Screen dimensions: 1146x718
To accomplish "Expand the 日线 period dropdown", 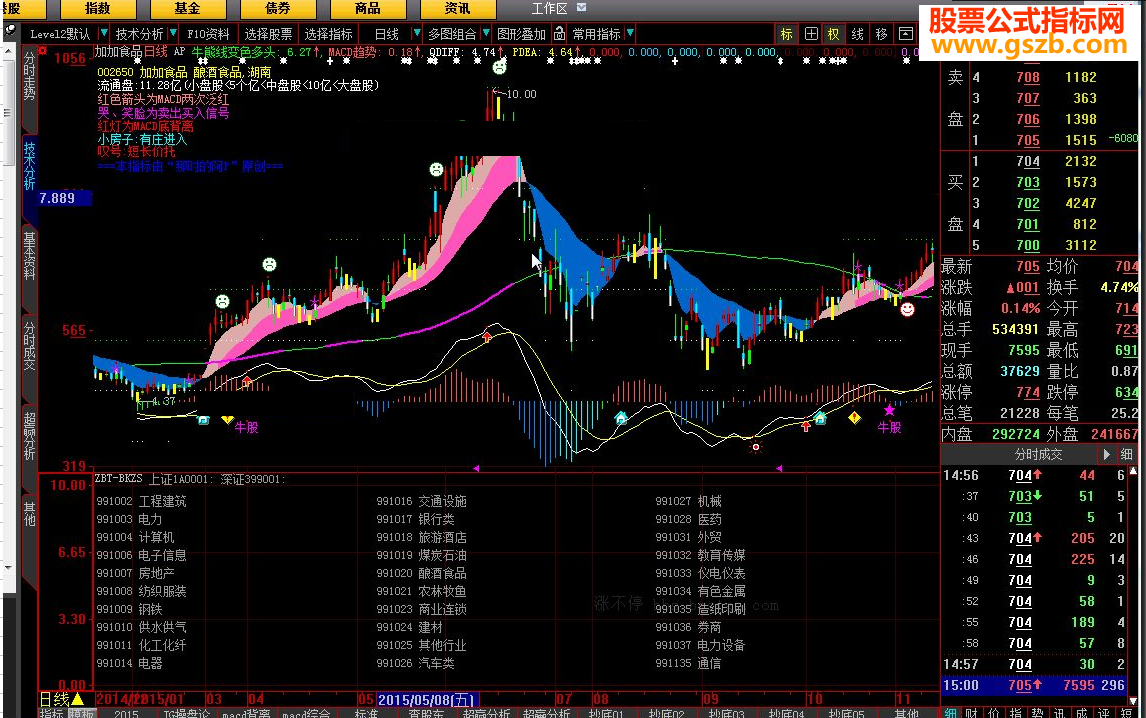I will [415, 34].
